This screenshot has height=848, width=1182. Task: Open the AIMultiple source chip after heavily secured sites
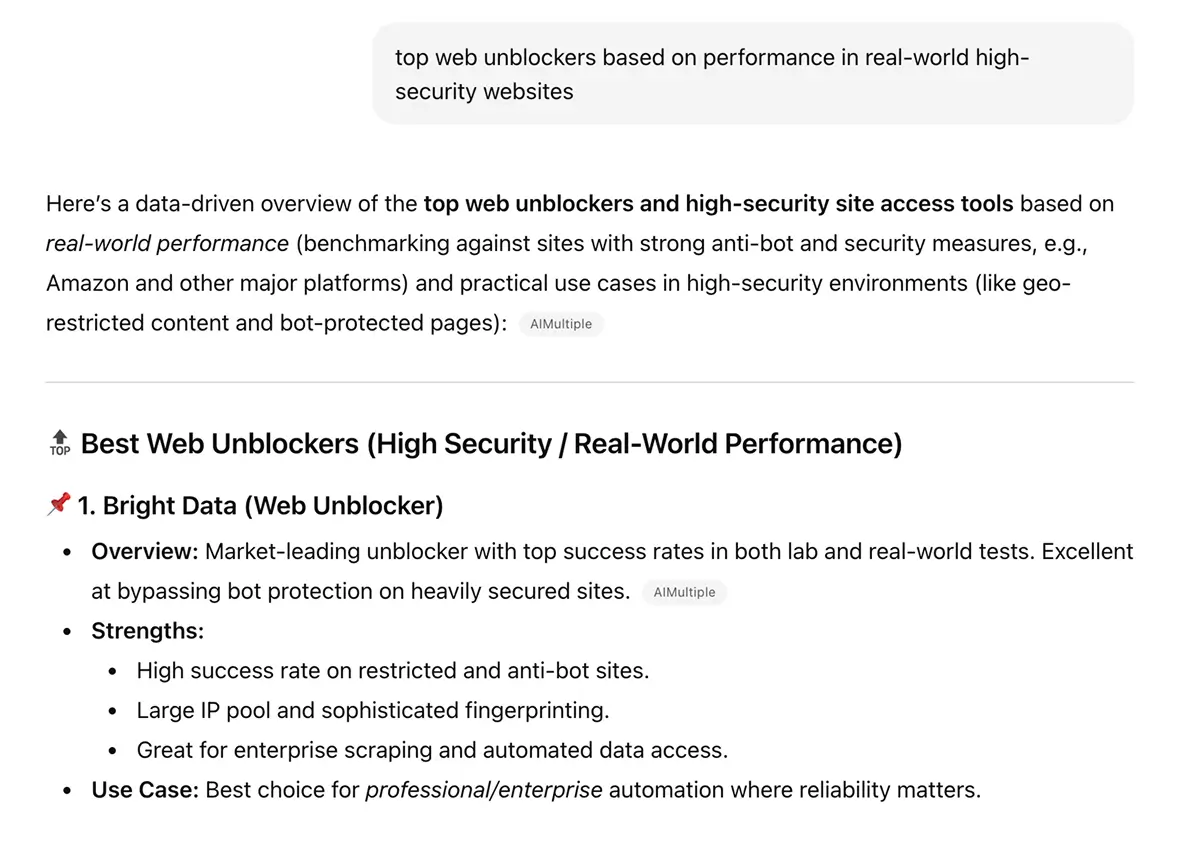[x=684, y=592]
